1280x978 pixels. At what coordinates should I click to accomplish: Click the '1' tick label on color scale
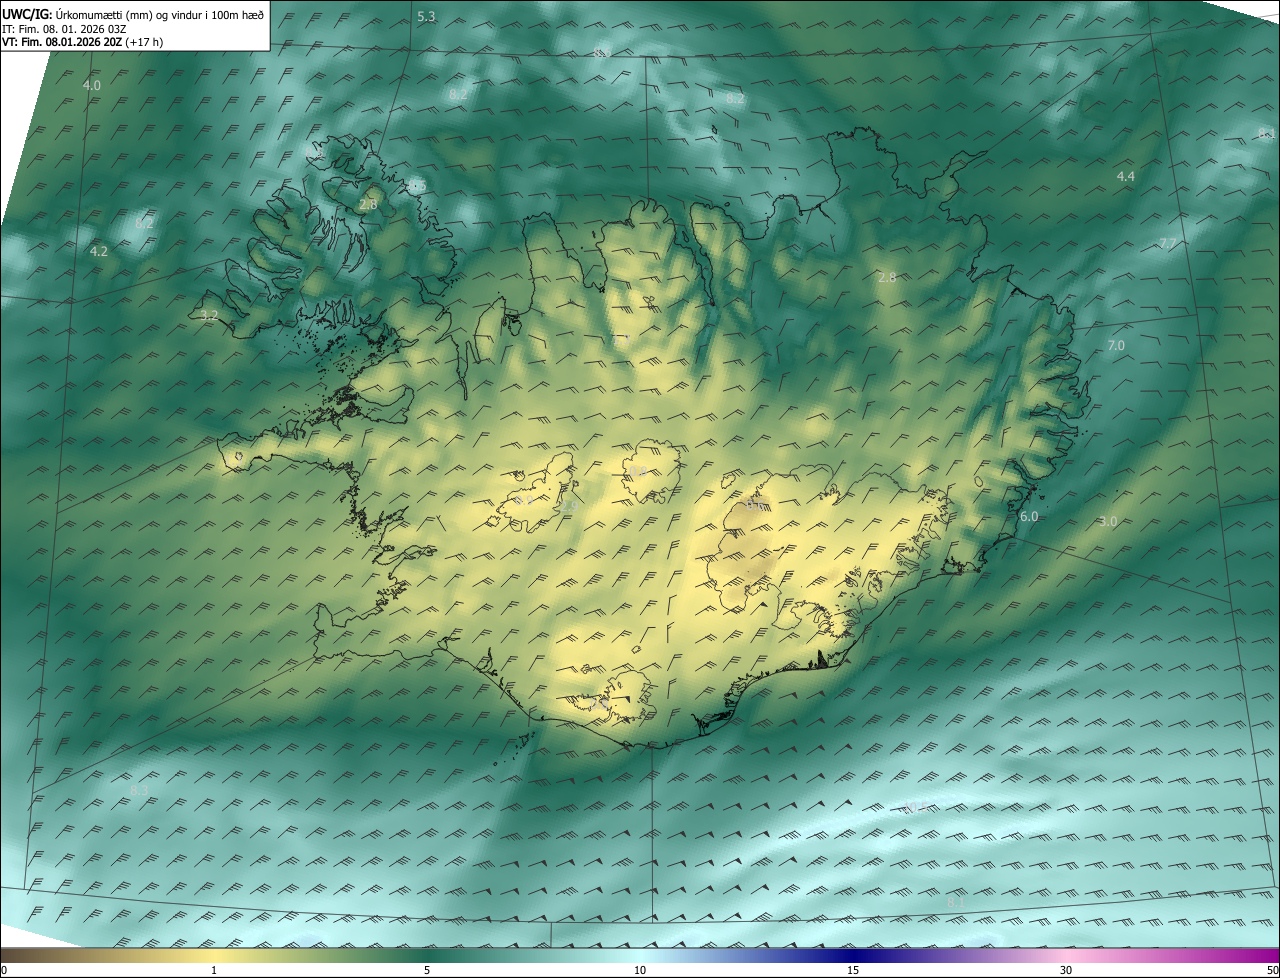(213, 970)
